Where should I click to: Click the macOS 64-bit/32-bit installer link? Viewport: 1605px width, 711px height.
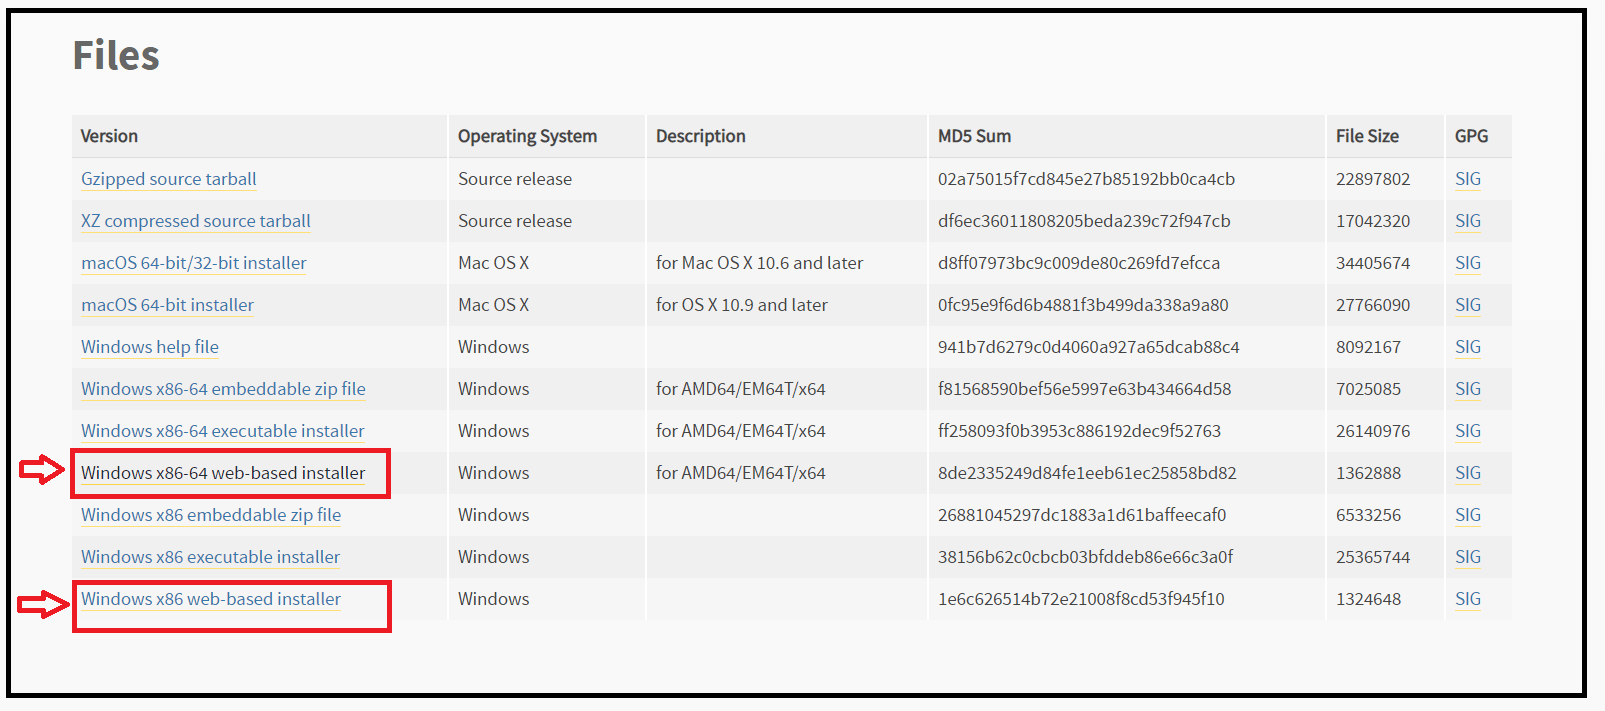click(x=193, y=263)
